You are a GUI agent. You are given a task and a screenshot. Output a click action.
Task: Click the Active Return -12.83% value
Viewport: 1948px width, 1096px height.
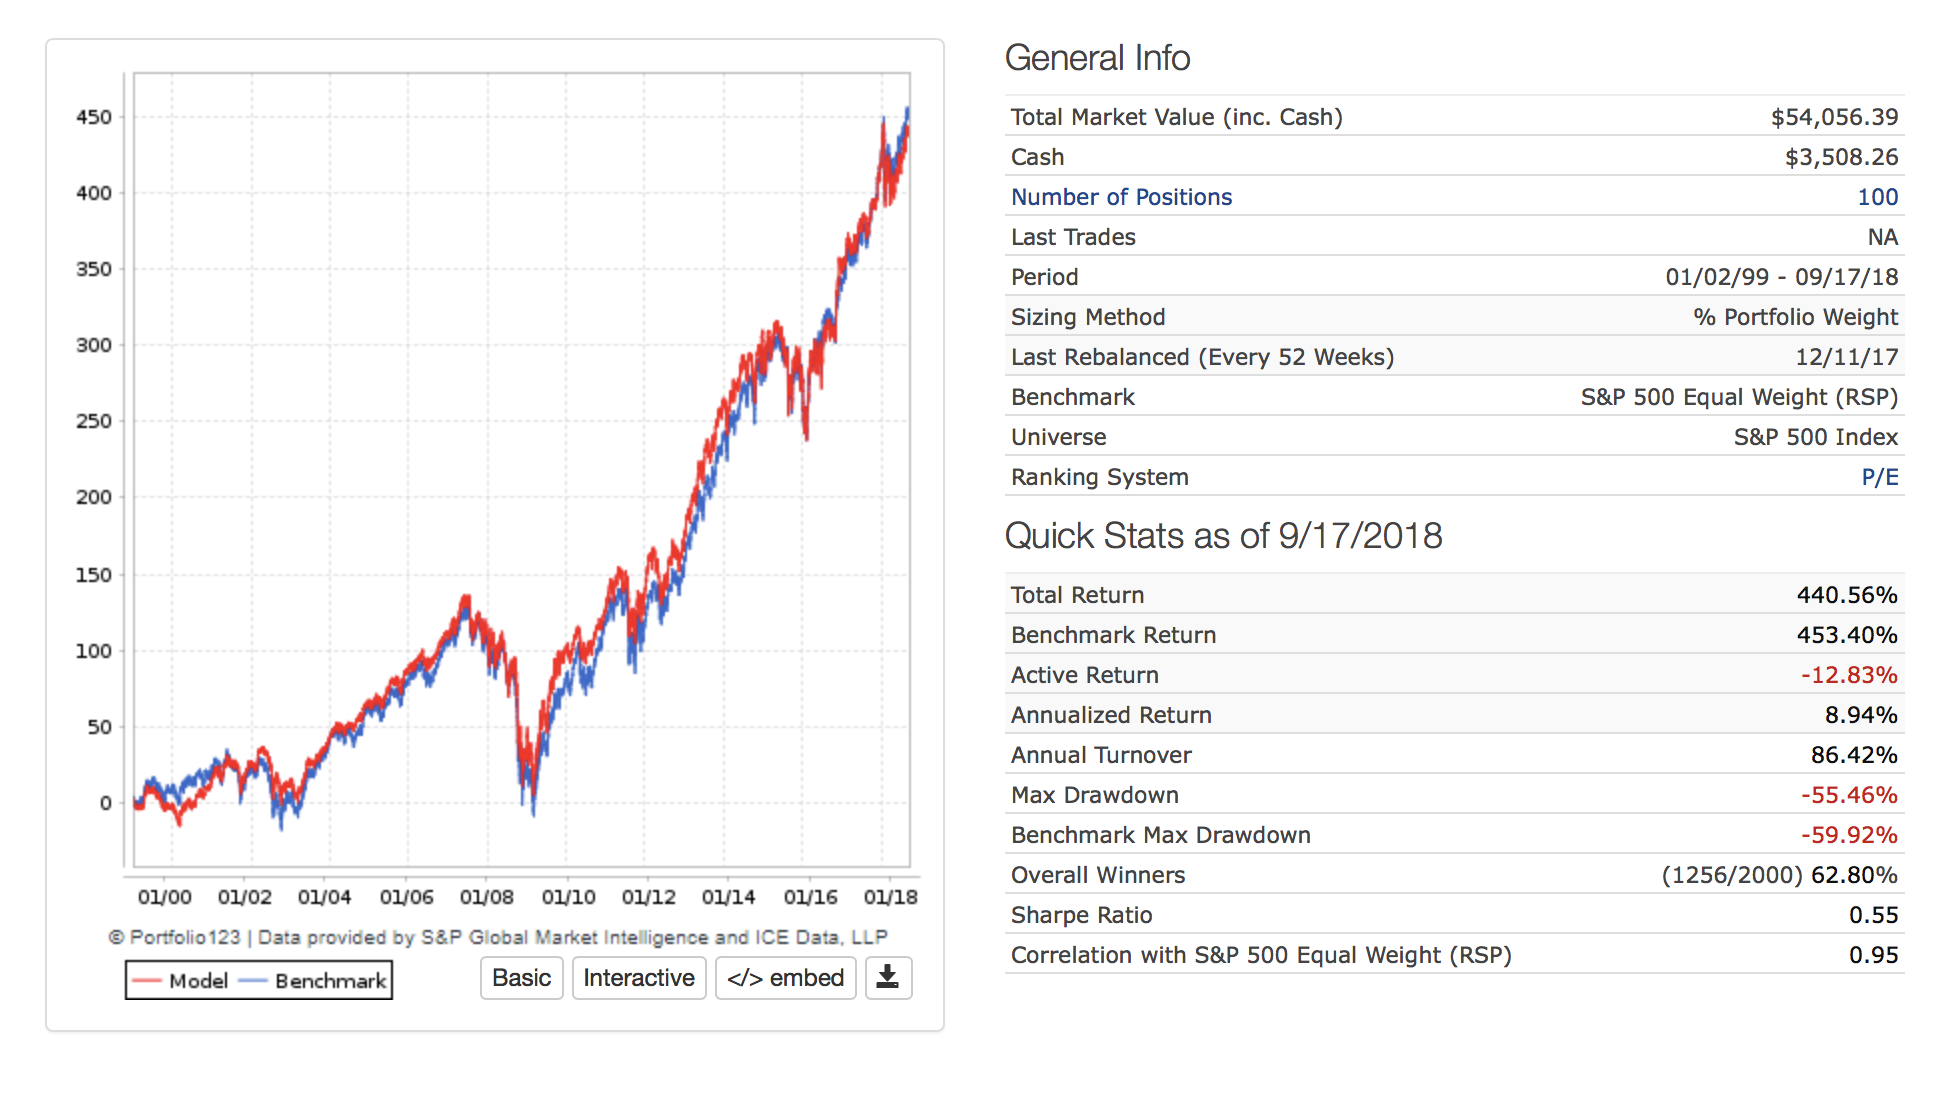1848,675
